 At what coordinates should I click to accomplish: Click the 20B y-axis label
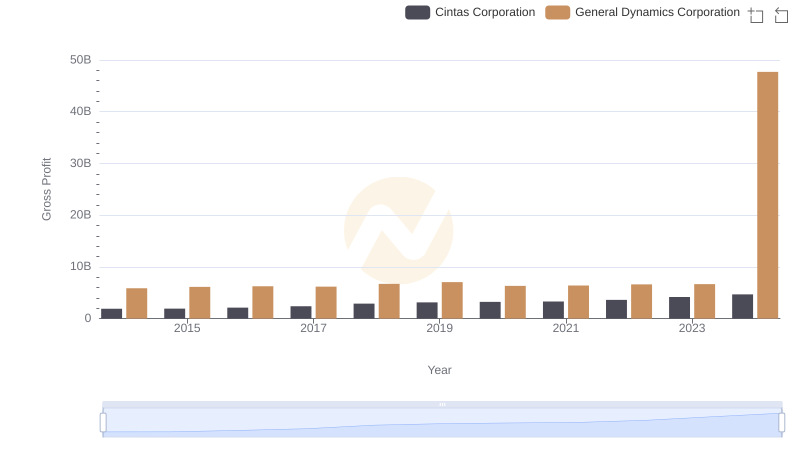pos(81,215)
